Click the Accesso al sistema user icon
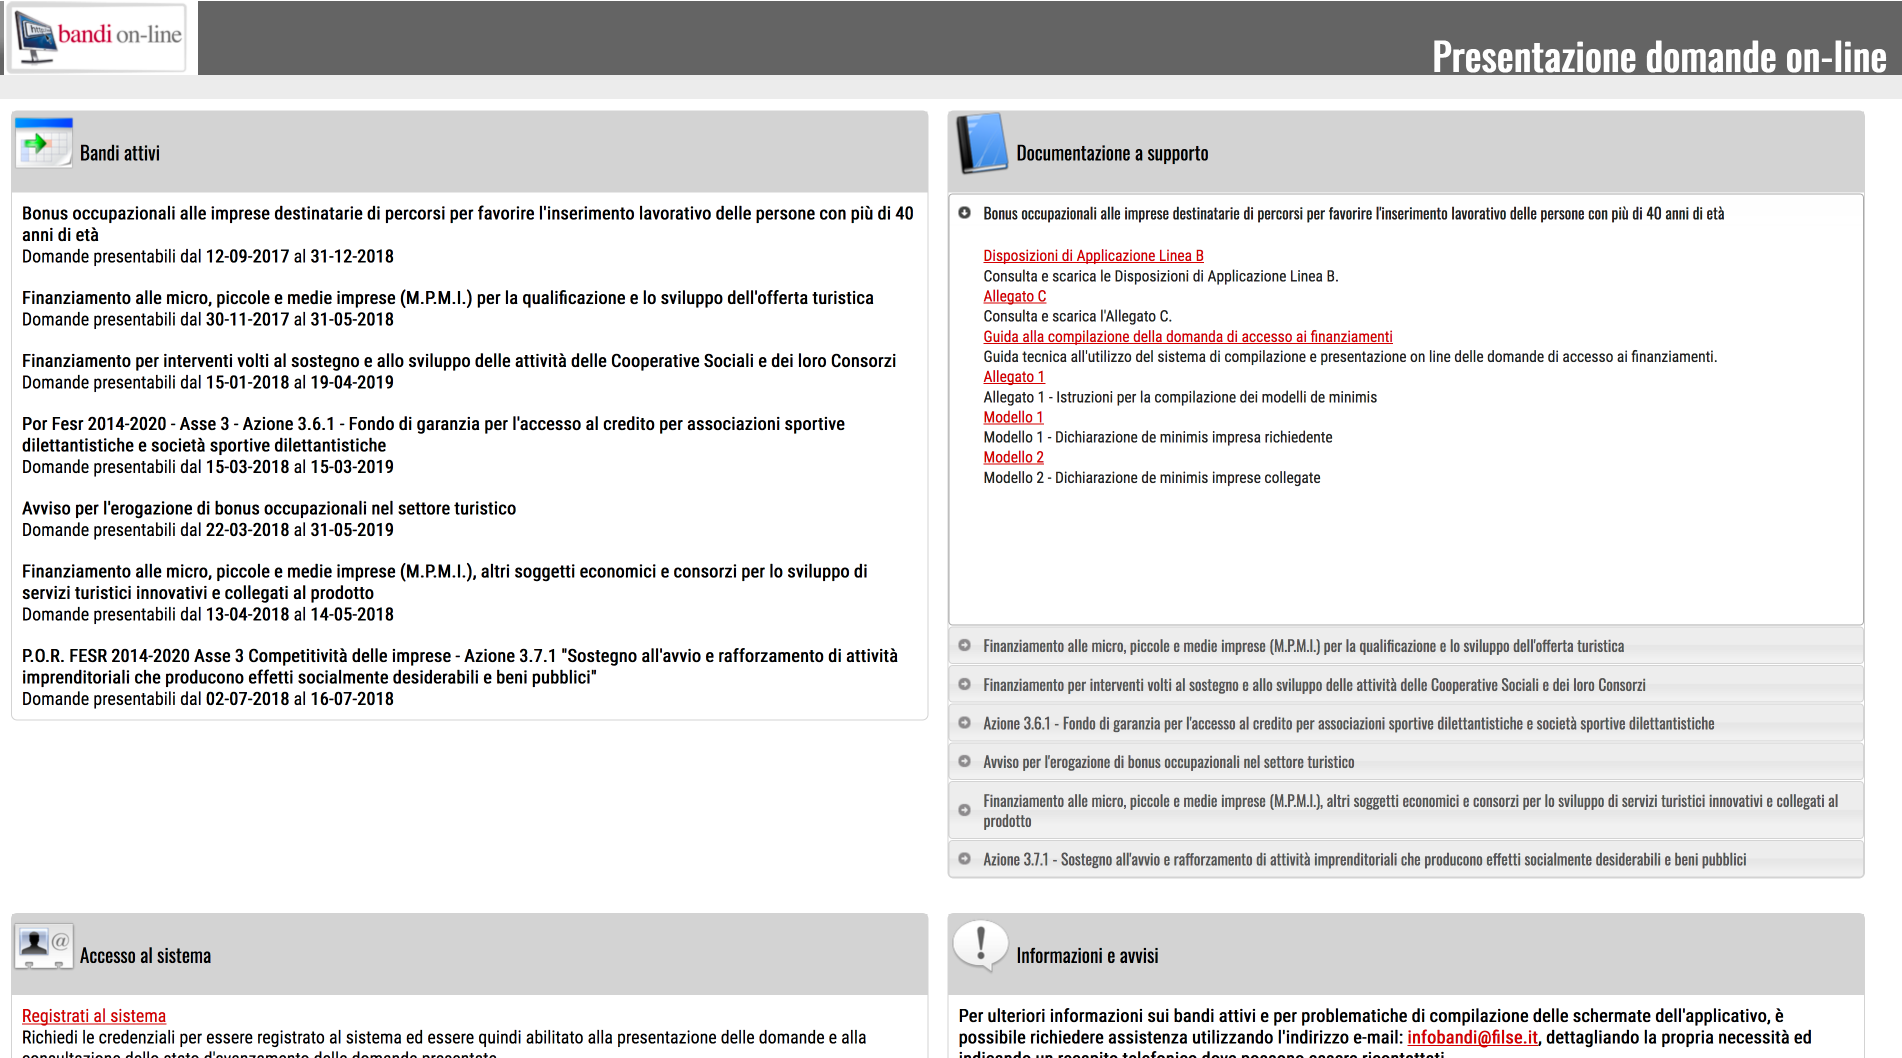1902x1058 pixels. [x=43, y=946]
